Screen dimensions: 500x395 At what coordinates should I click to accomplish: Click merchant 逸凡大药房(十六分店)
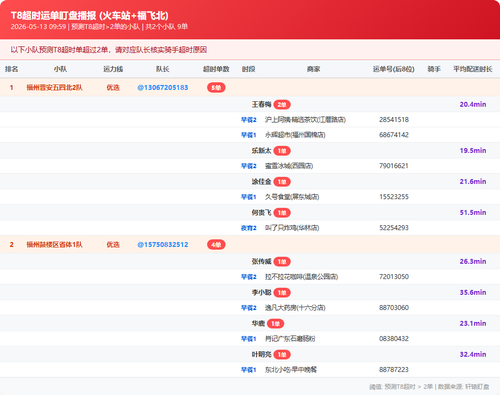point(295,308)
